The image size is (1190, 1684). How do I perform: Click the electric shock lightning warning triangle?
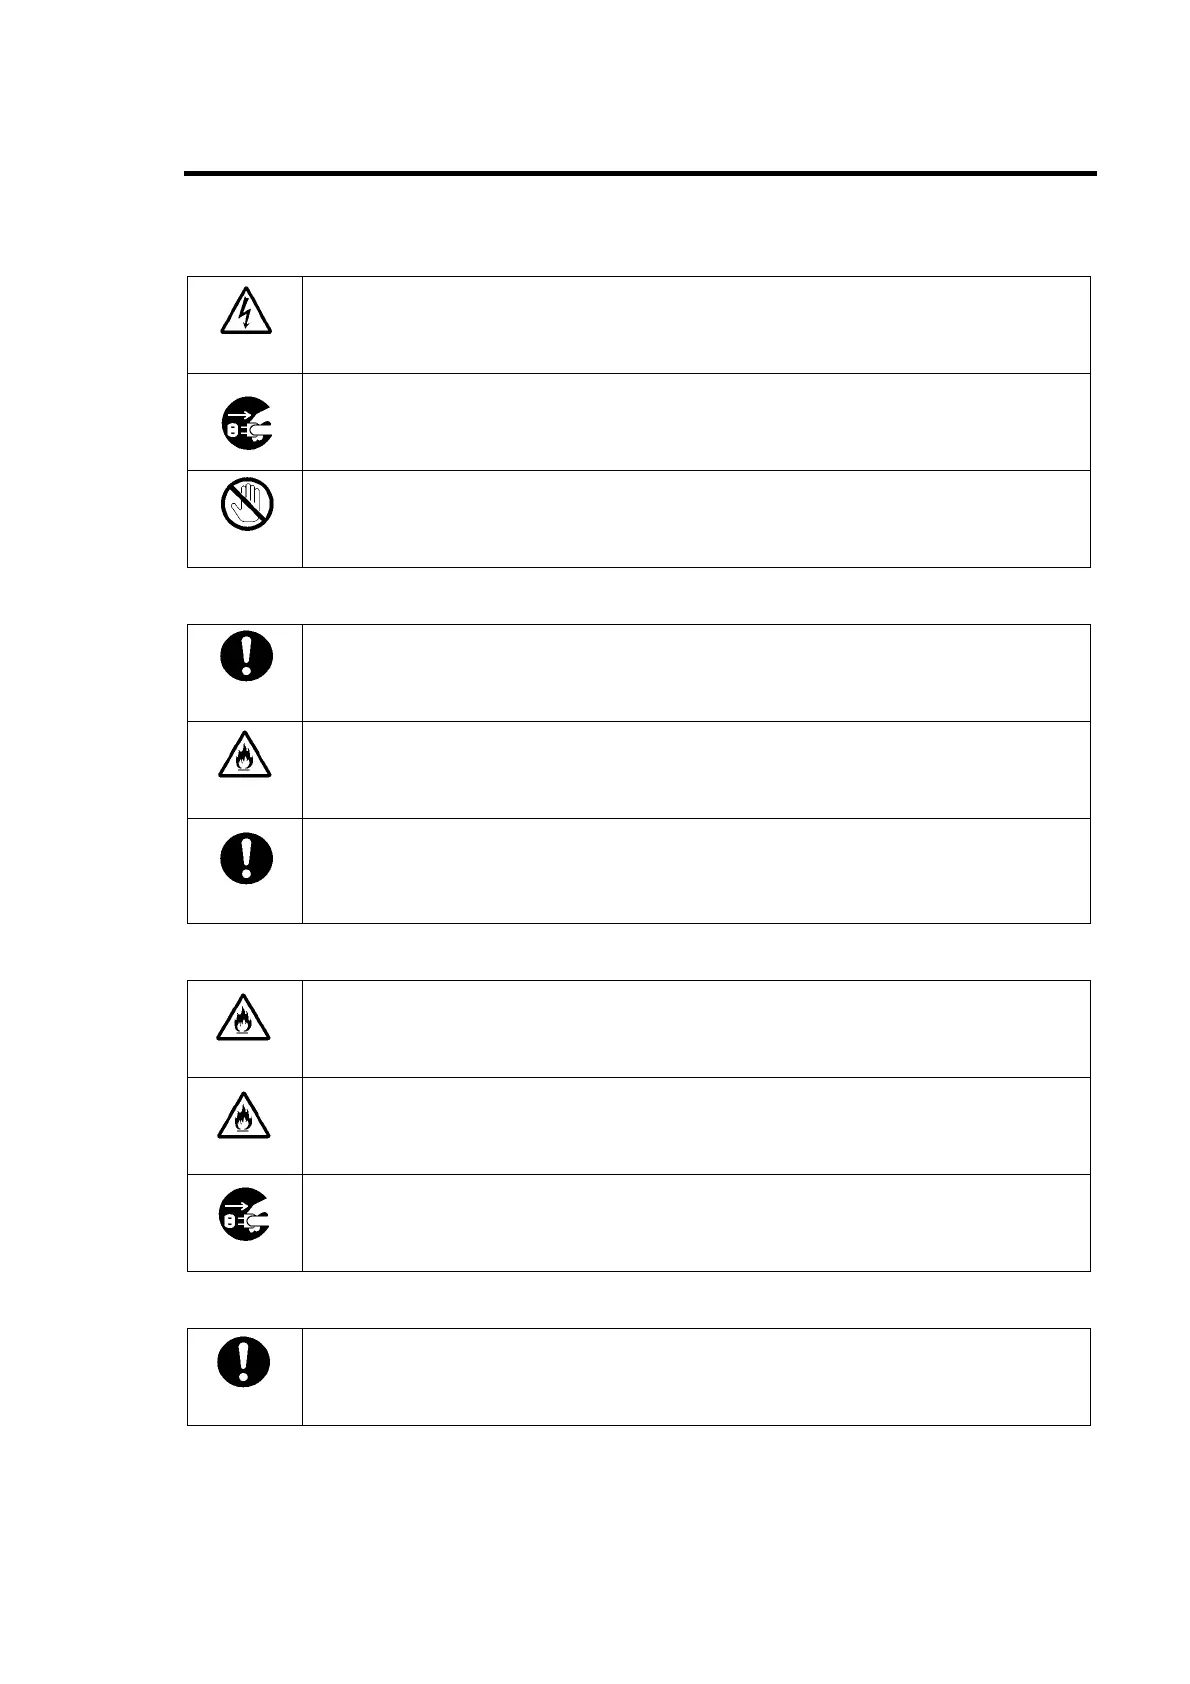(245, 310)
